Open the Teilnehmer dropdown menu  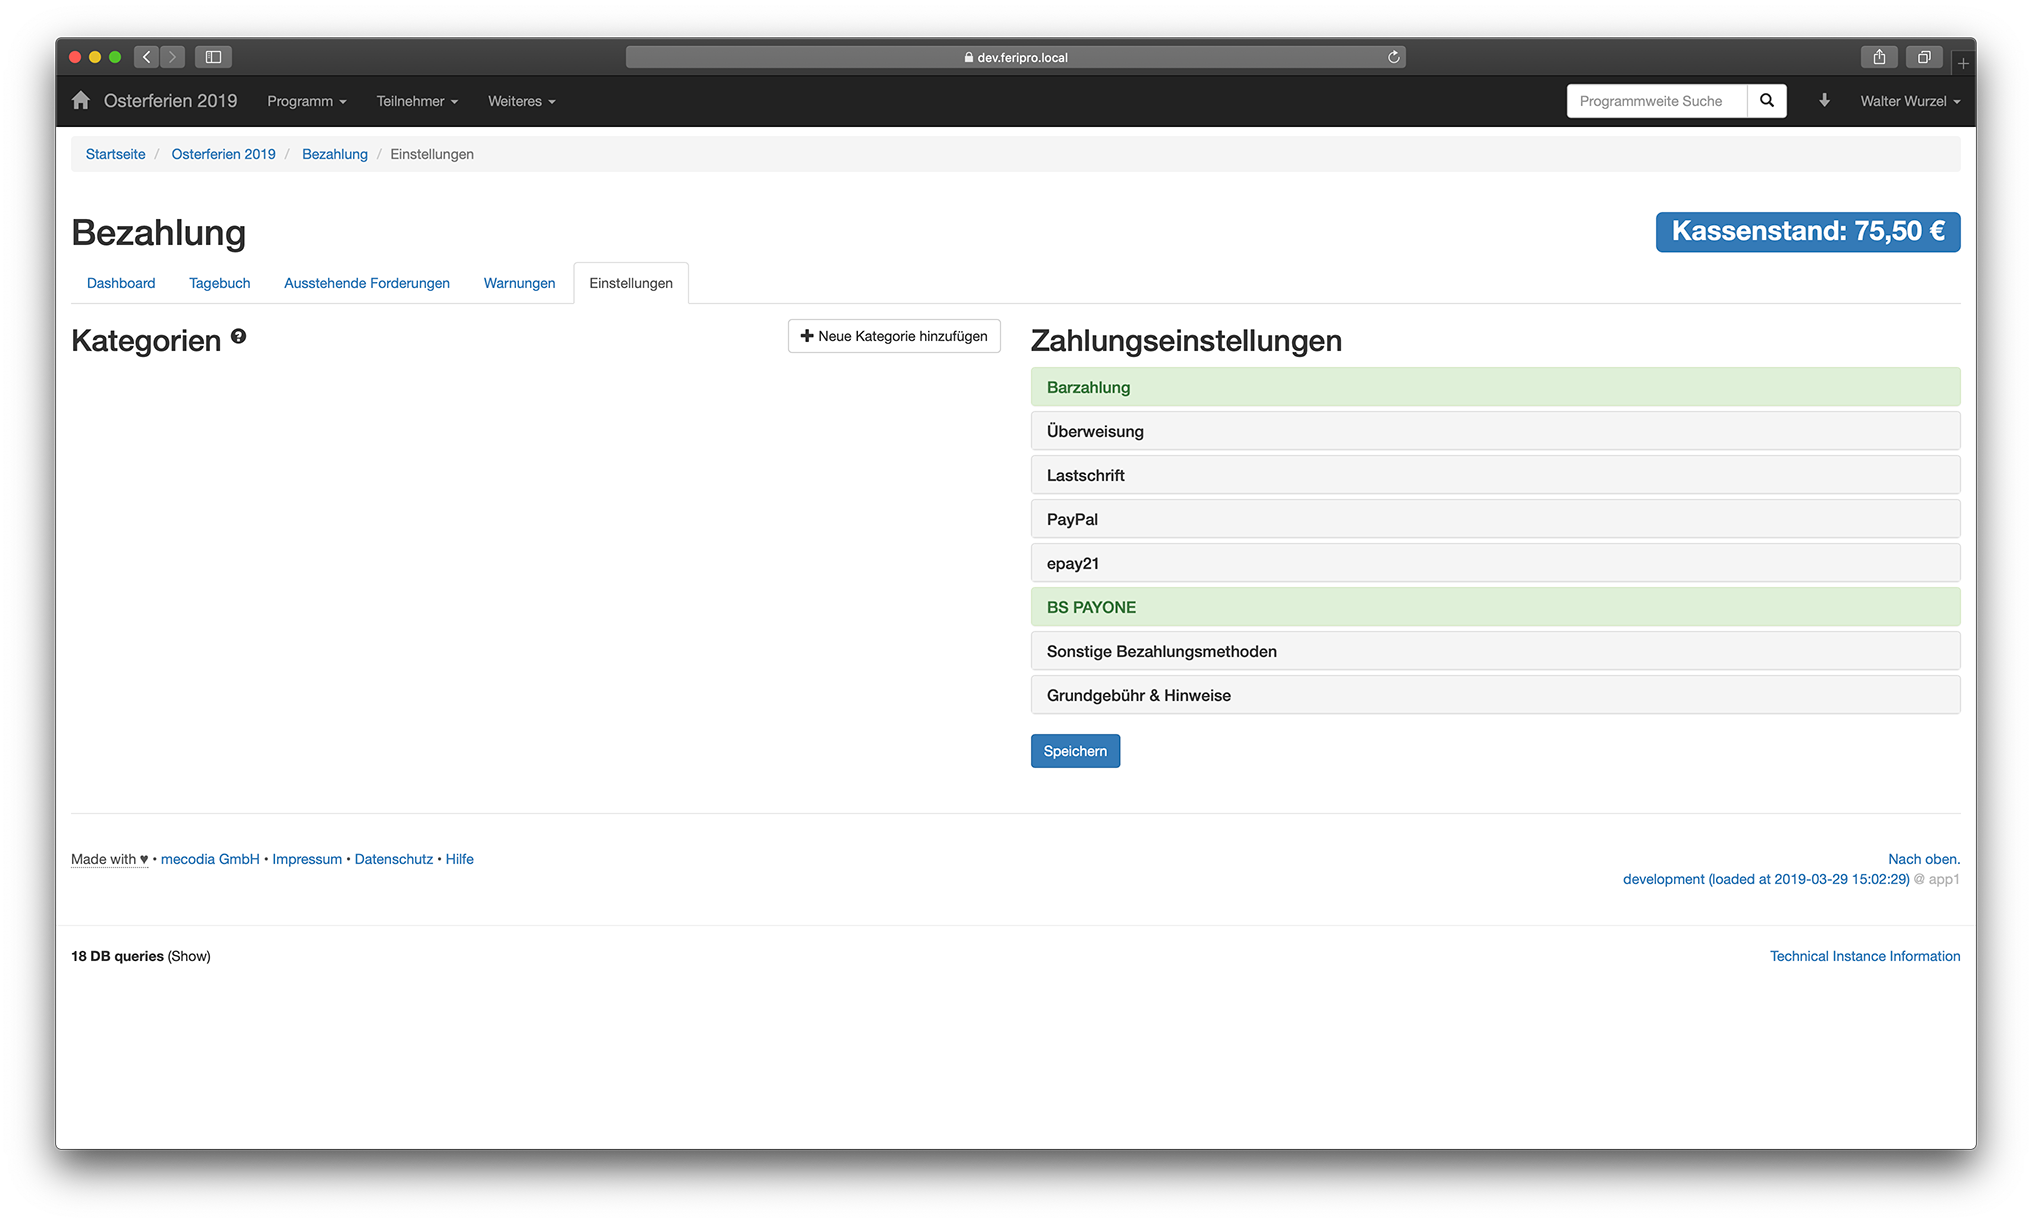pyautogui.click(x=416, y=101)
